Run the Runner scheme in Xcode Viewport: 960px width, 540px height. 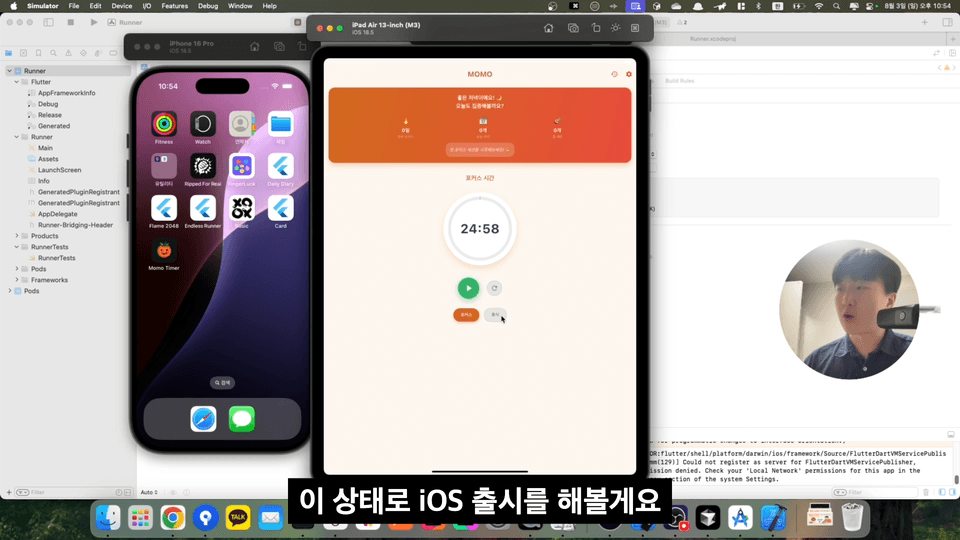coord(94,22)
